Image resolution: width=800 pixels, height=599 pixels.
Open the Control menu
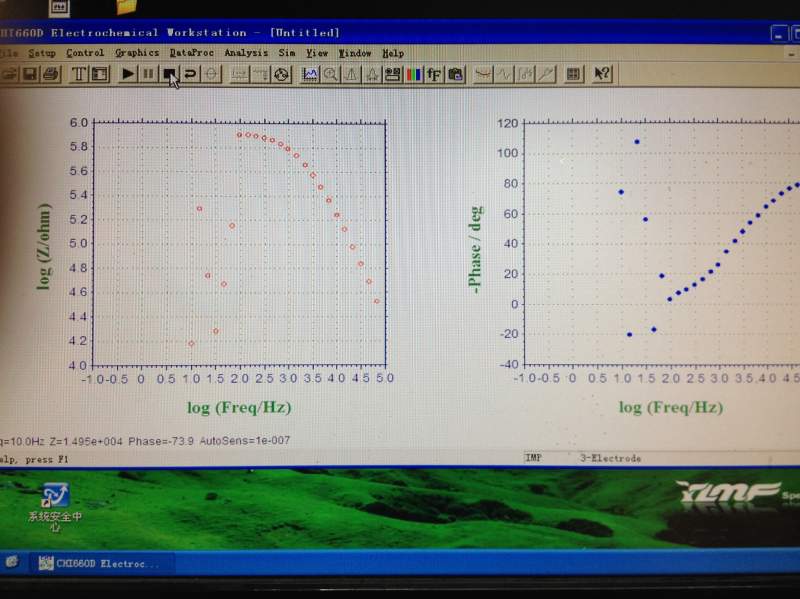pyautogui.click(x=85, y=53)
